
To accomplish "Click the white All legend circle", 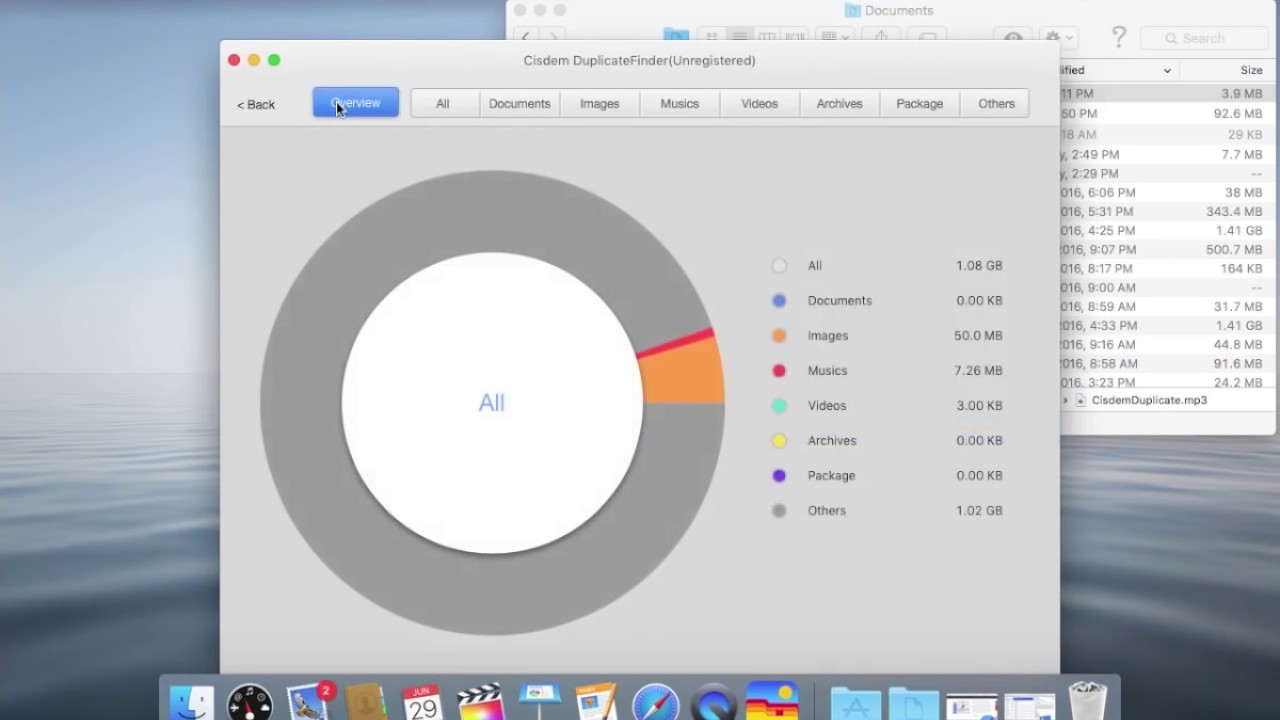I will pyautogui.click(x=779, y=266).
